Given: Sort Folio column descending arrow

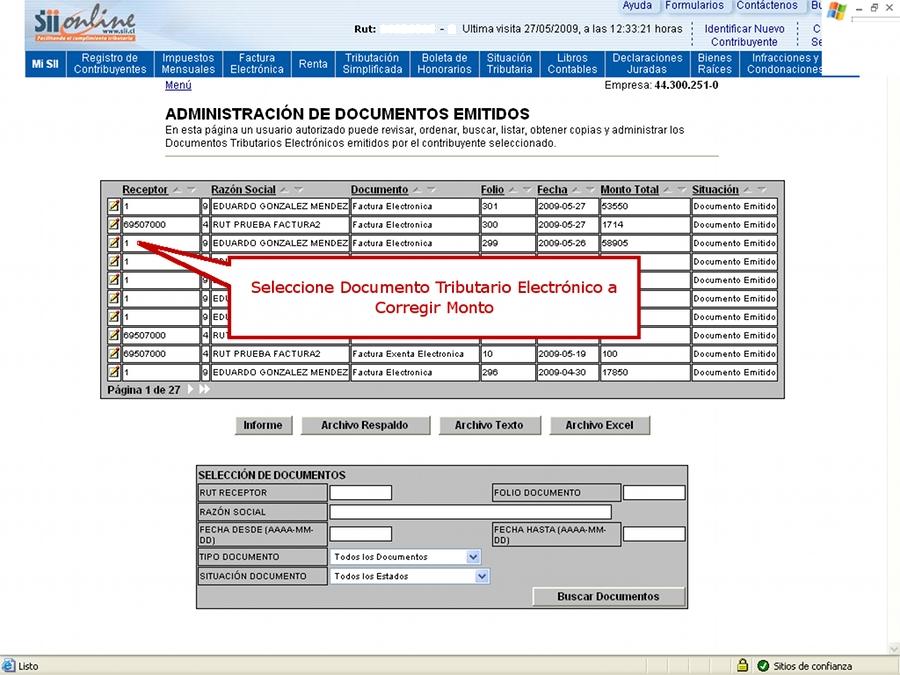Looking at the screenshot, I should [x=527, y=189].
